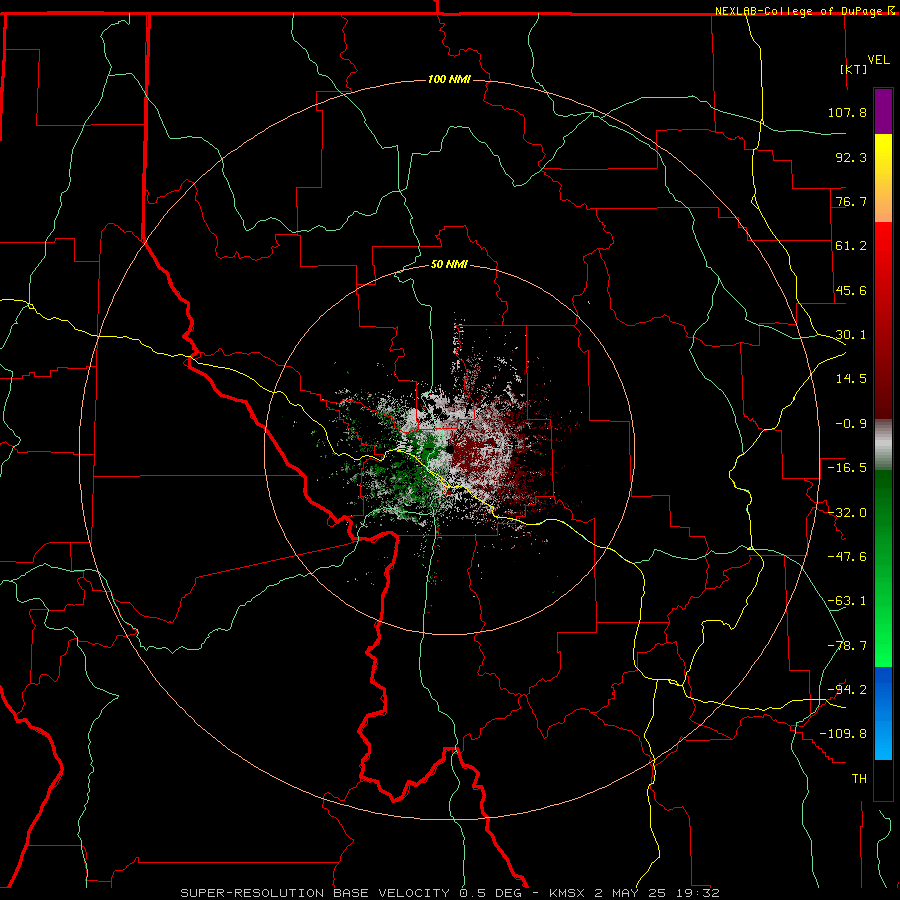900x900 pixels.
Task: Click the -78.7 velocity scale value
Action: pos(847,646)
